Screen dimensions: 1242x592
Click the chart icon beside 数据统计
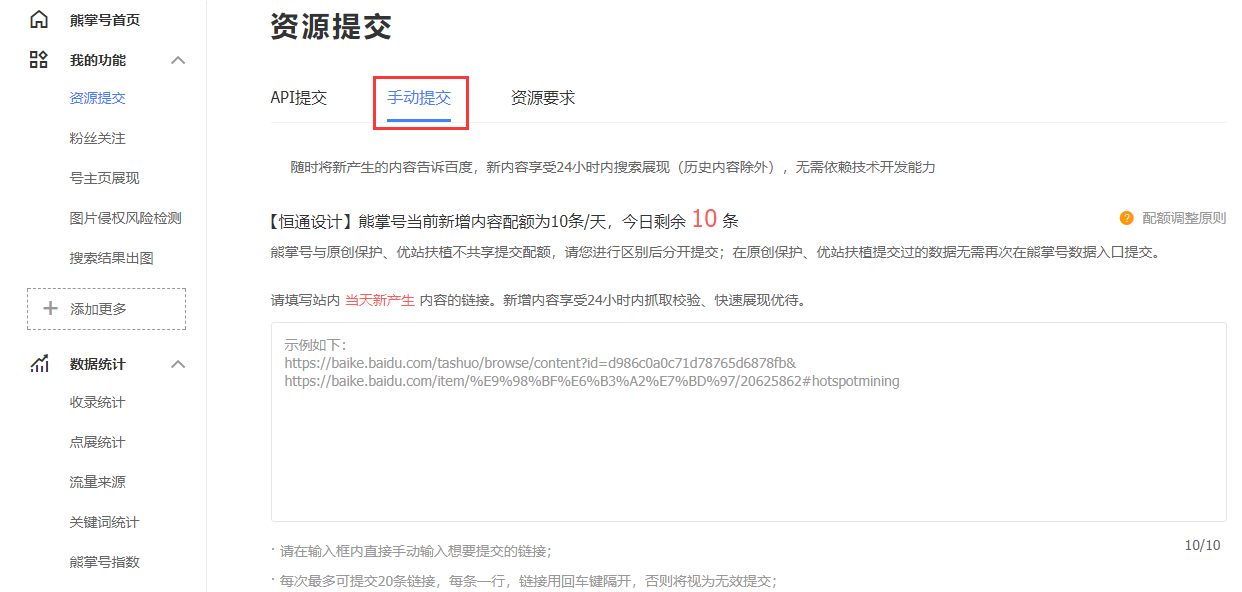pos(38,364)
